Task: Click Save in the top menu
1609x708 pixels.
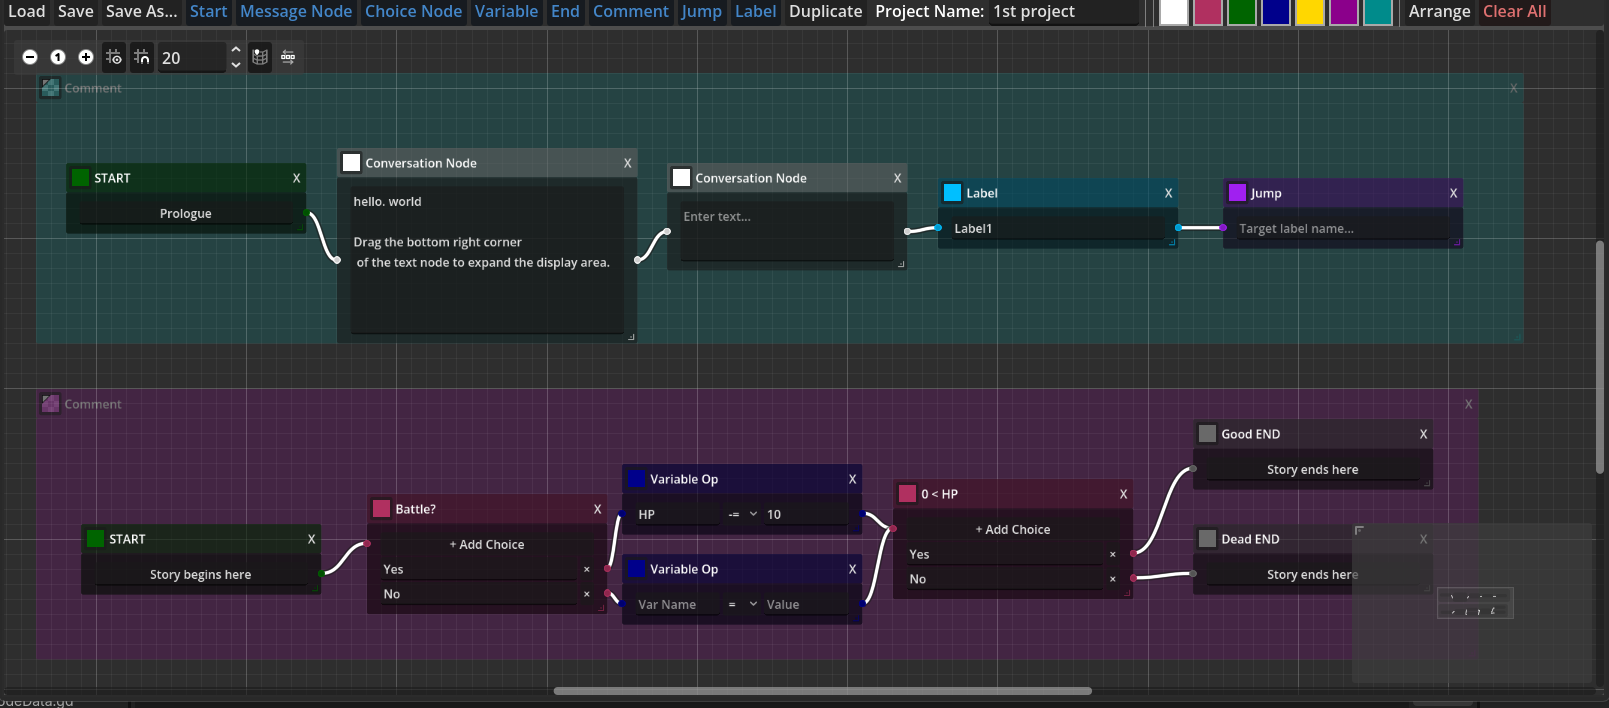Action: [x=75, y=11]
